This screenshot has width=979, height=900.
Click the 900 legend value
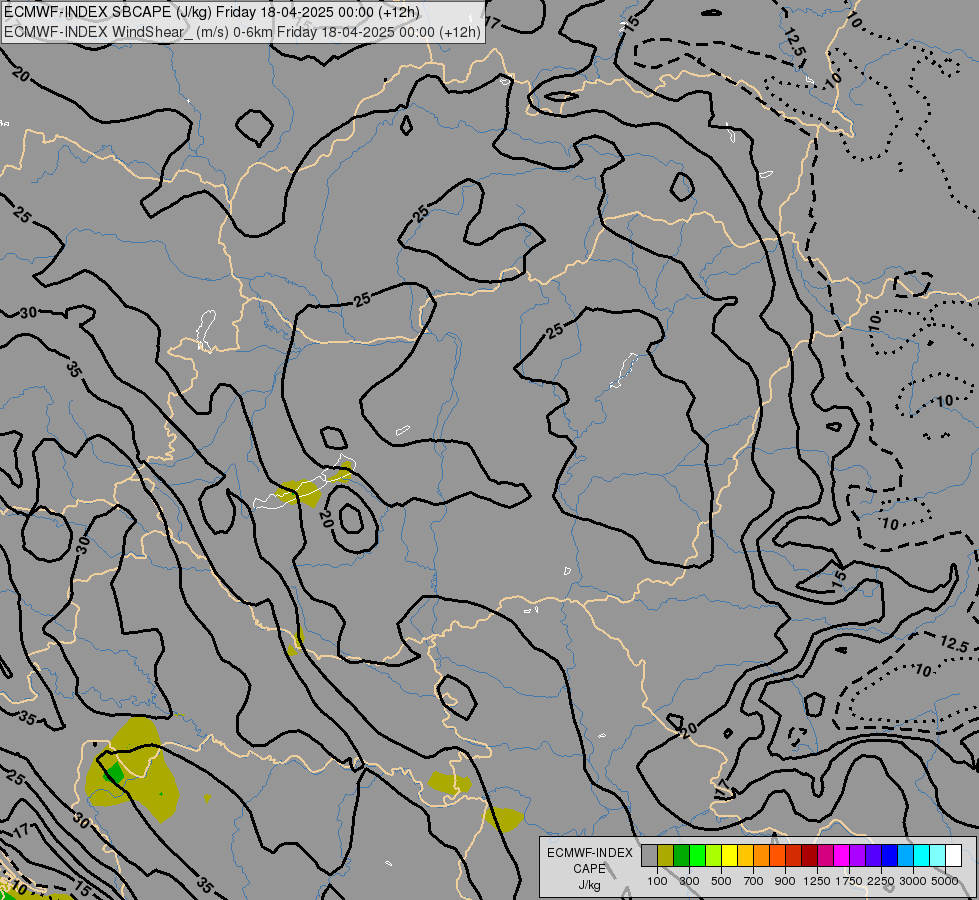click(785, 881)
